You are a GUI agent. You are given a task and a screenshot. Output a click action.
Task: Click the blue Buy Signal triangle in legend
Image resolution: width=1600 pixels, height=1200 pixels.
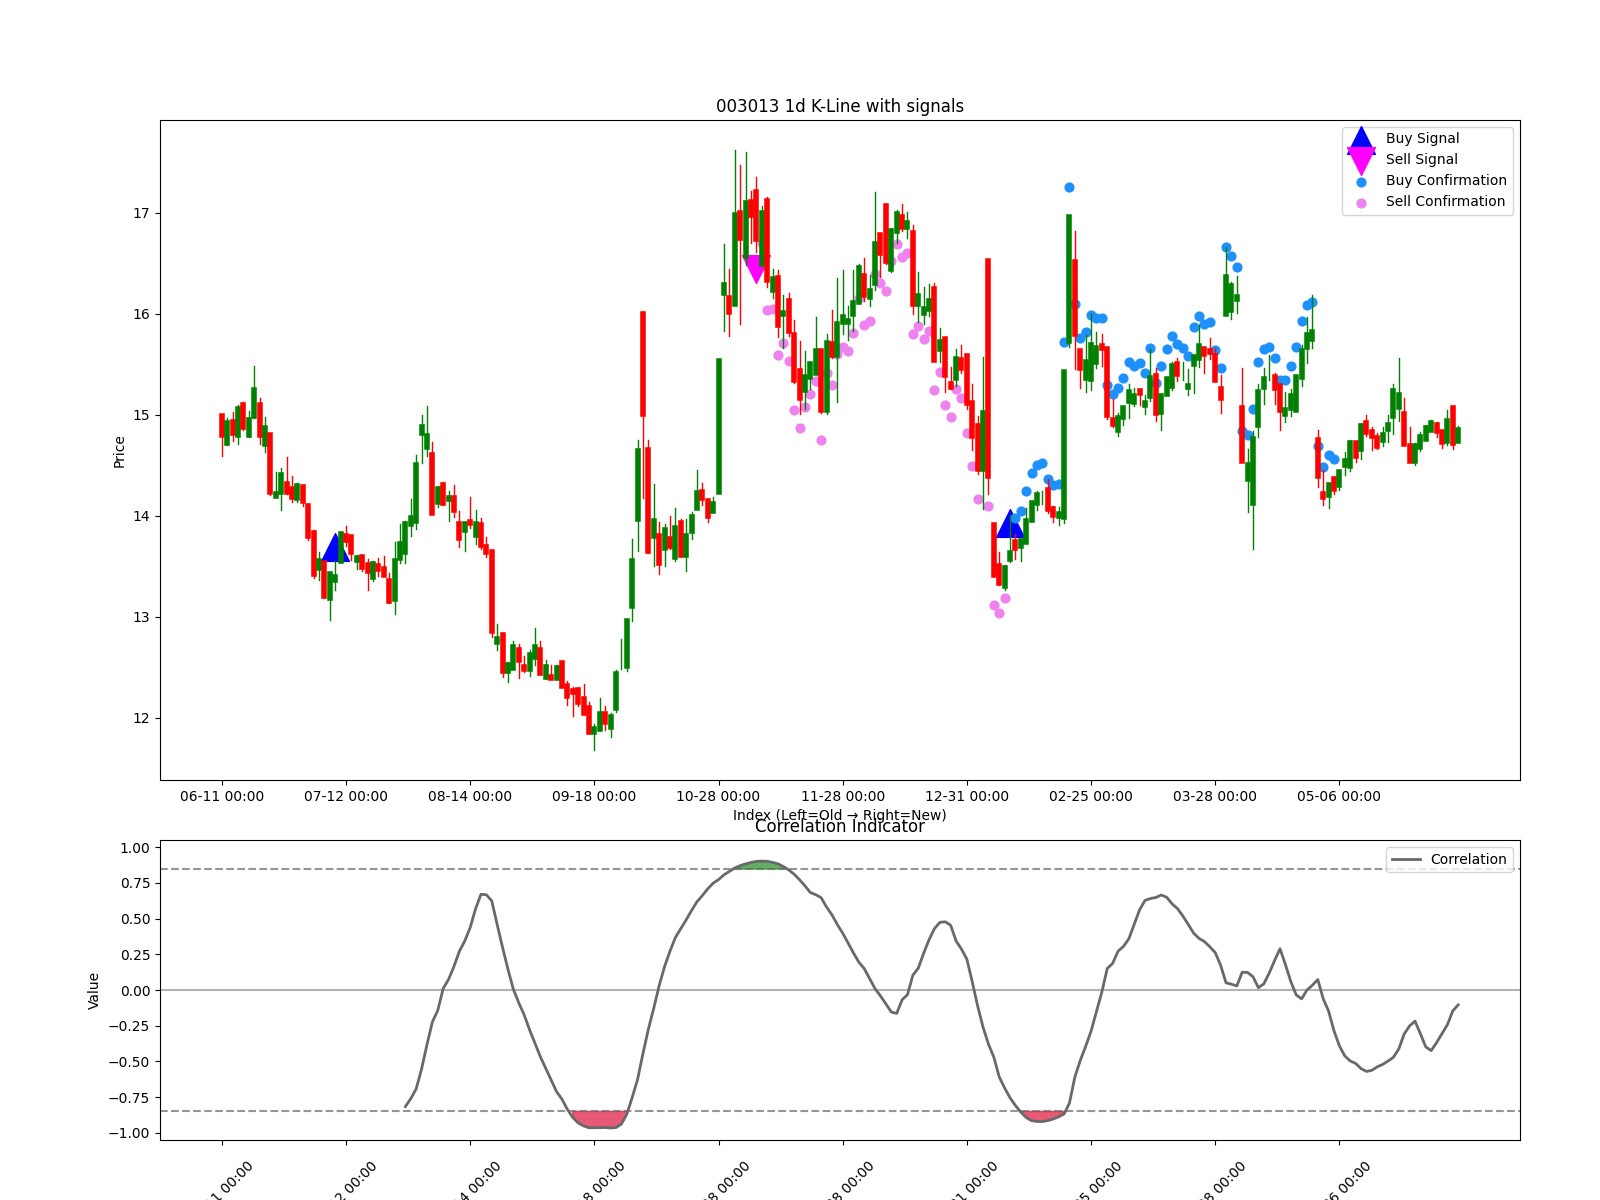[x=1361, y=139]
